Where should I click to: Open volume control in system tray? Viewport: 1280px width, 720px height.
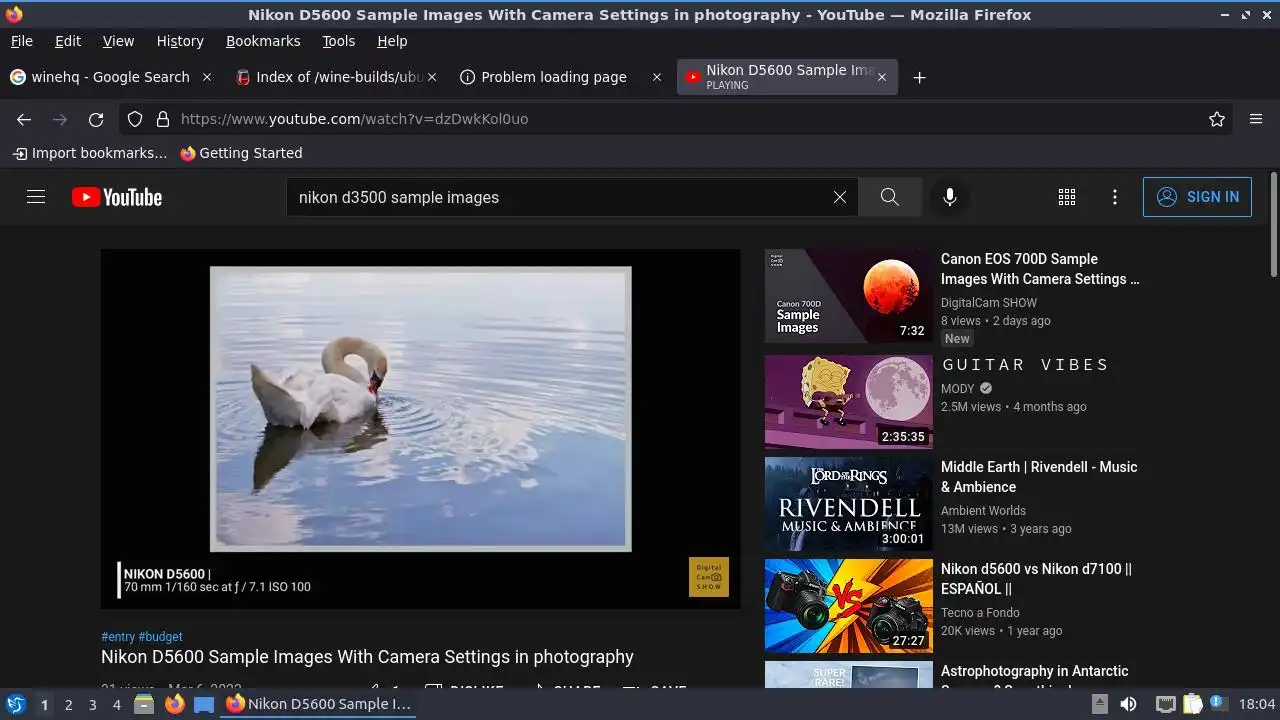pos(1128,704)
